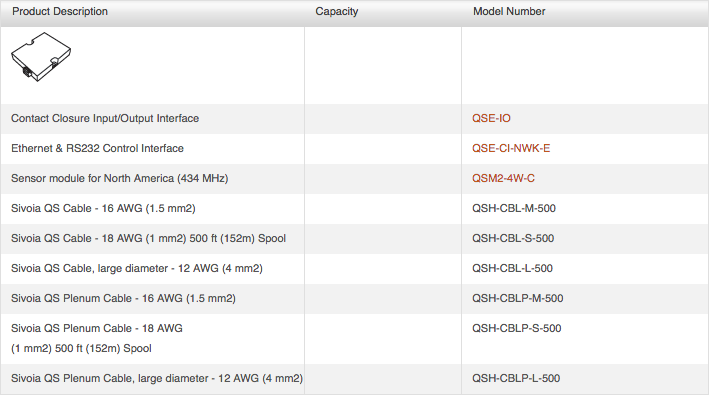Click the product device illustration thumbnail
This screenshot has width=709, height=395.
(x=41, y=56)
